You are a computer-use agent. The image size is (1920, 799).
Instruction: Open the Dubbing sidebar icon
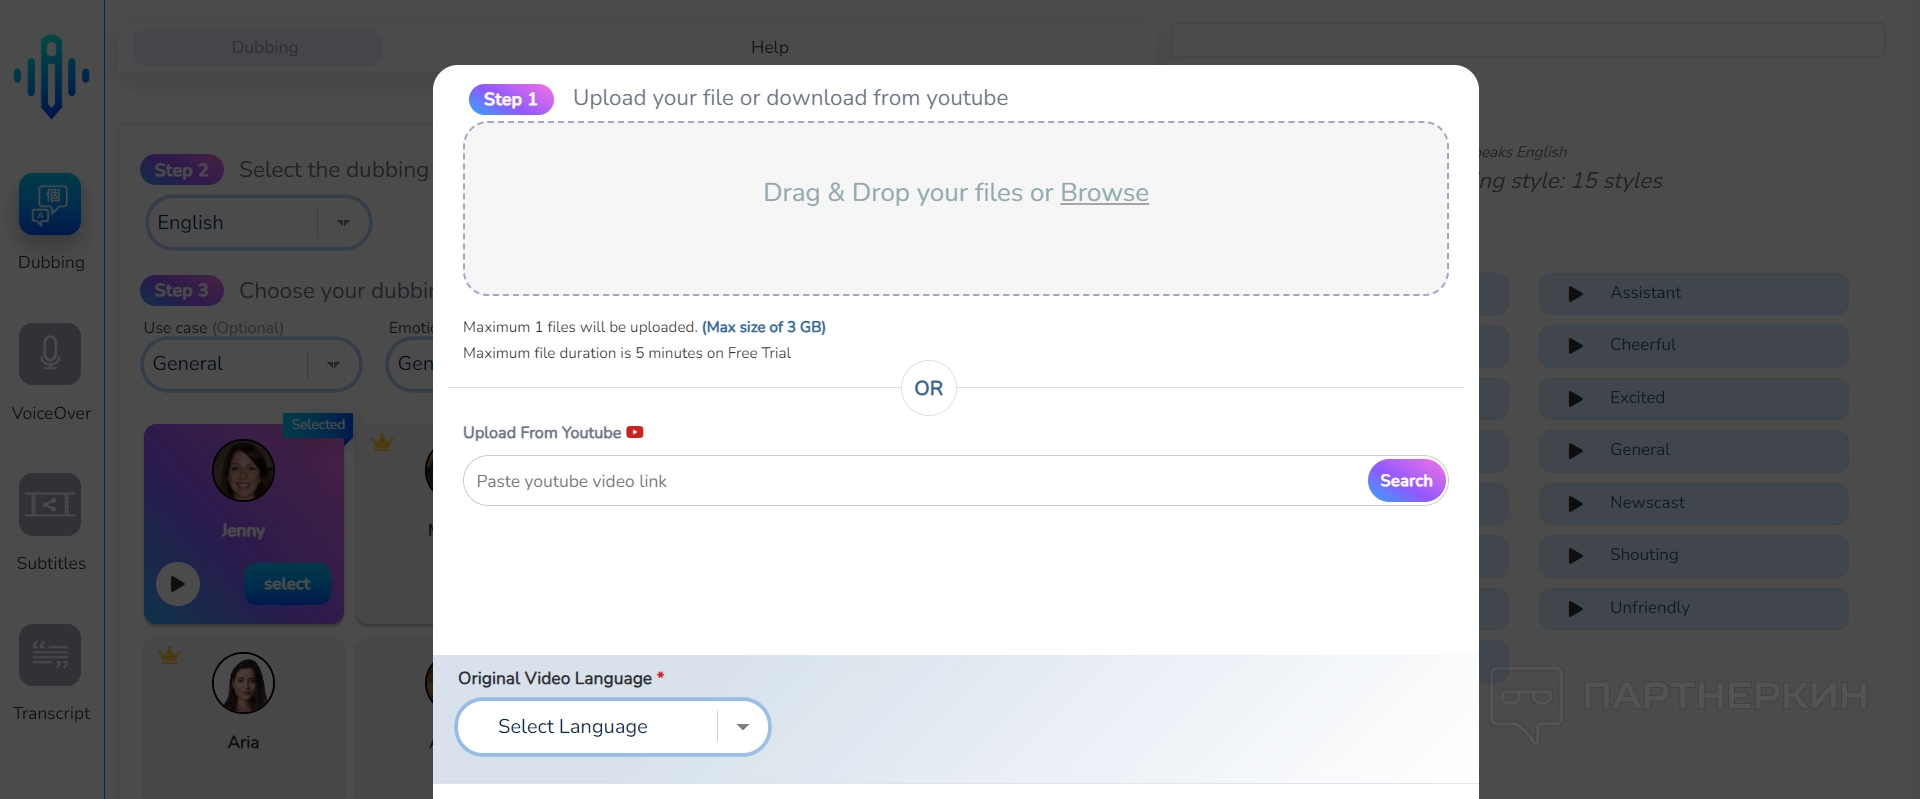point(50,204)
